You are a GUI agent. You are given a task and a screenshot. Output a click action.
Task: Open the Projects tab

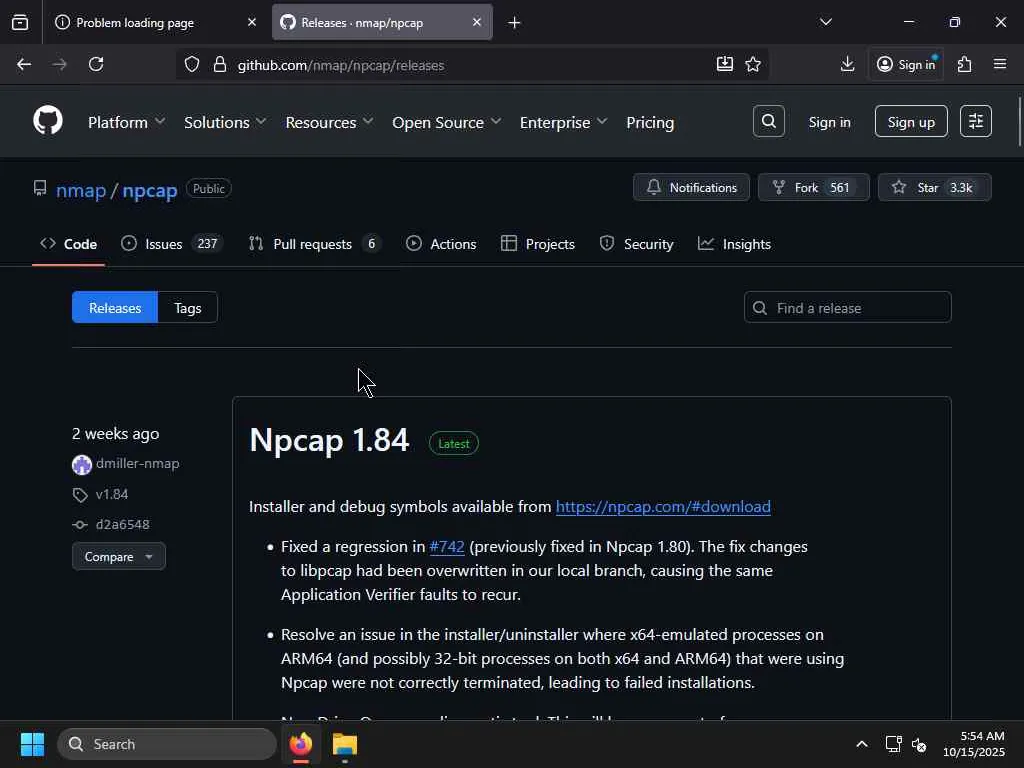coord(537,244)
